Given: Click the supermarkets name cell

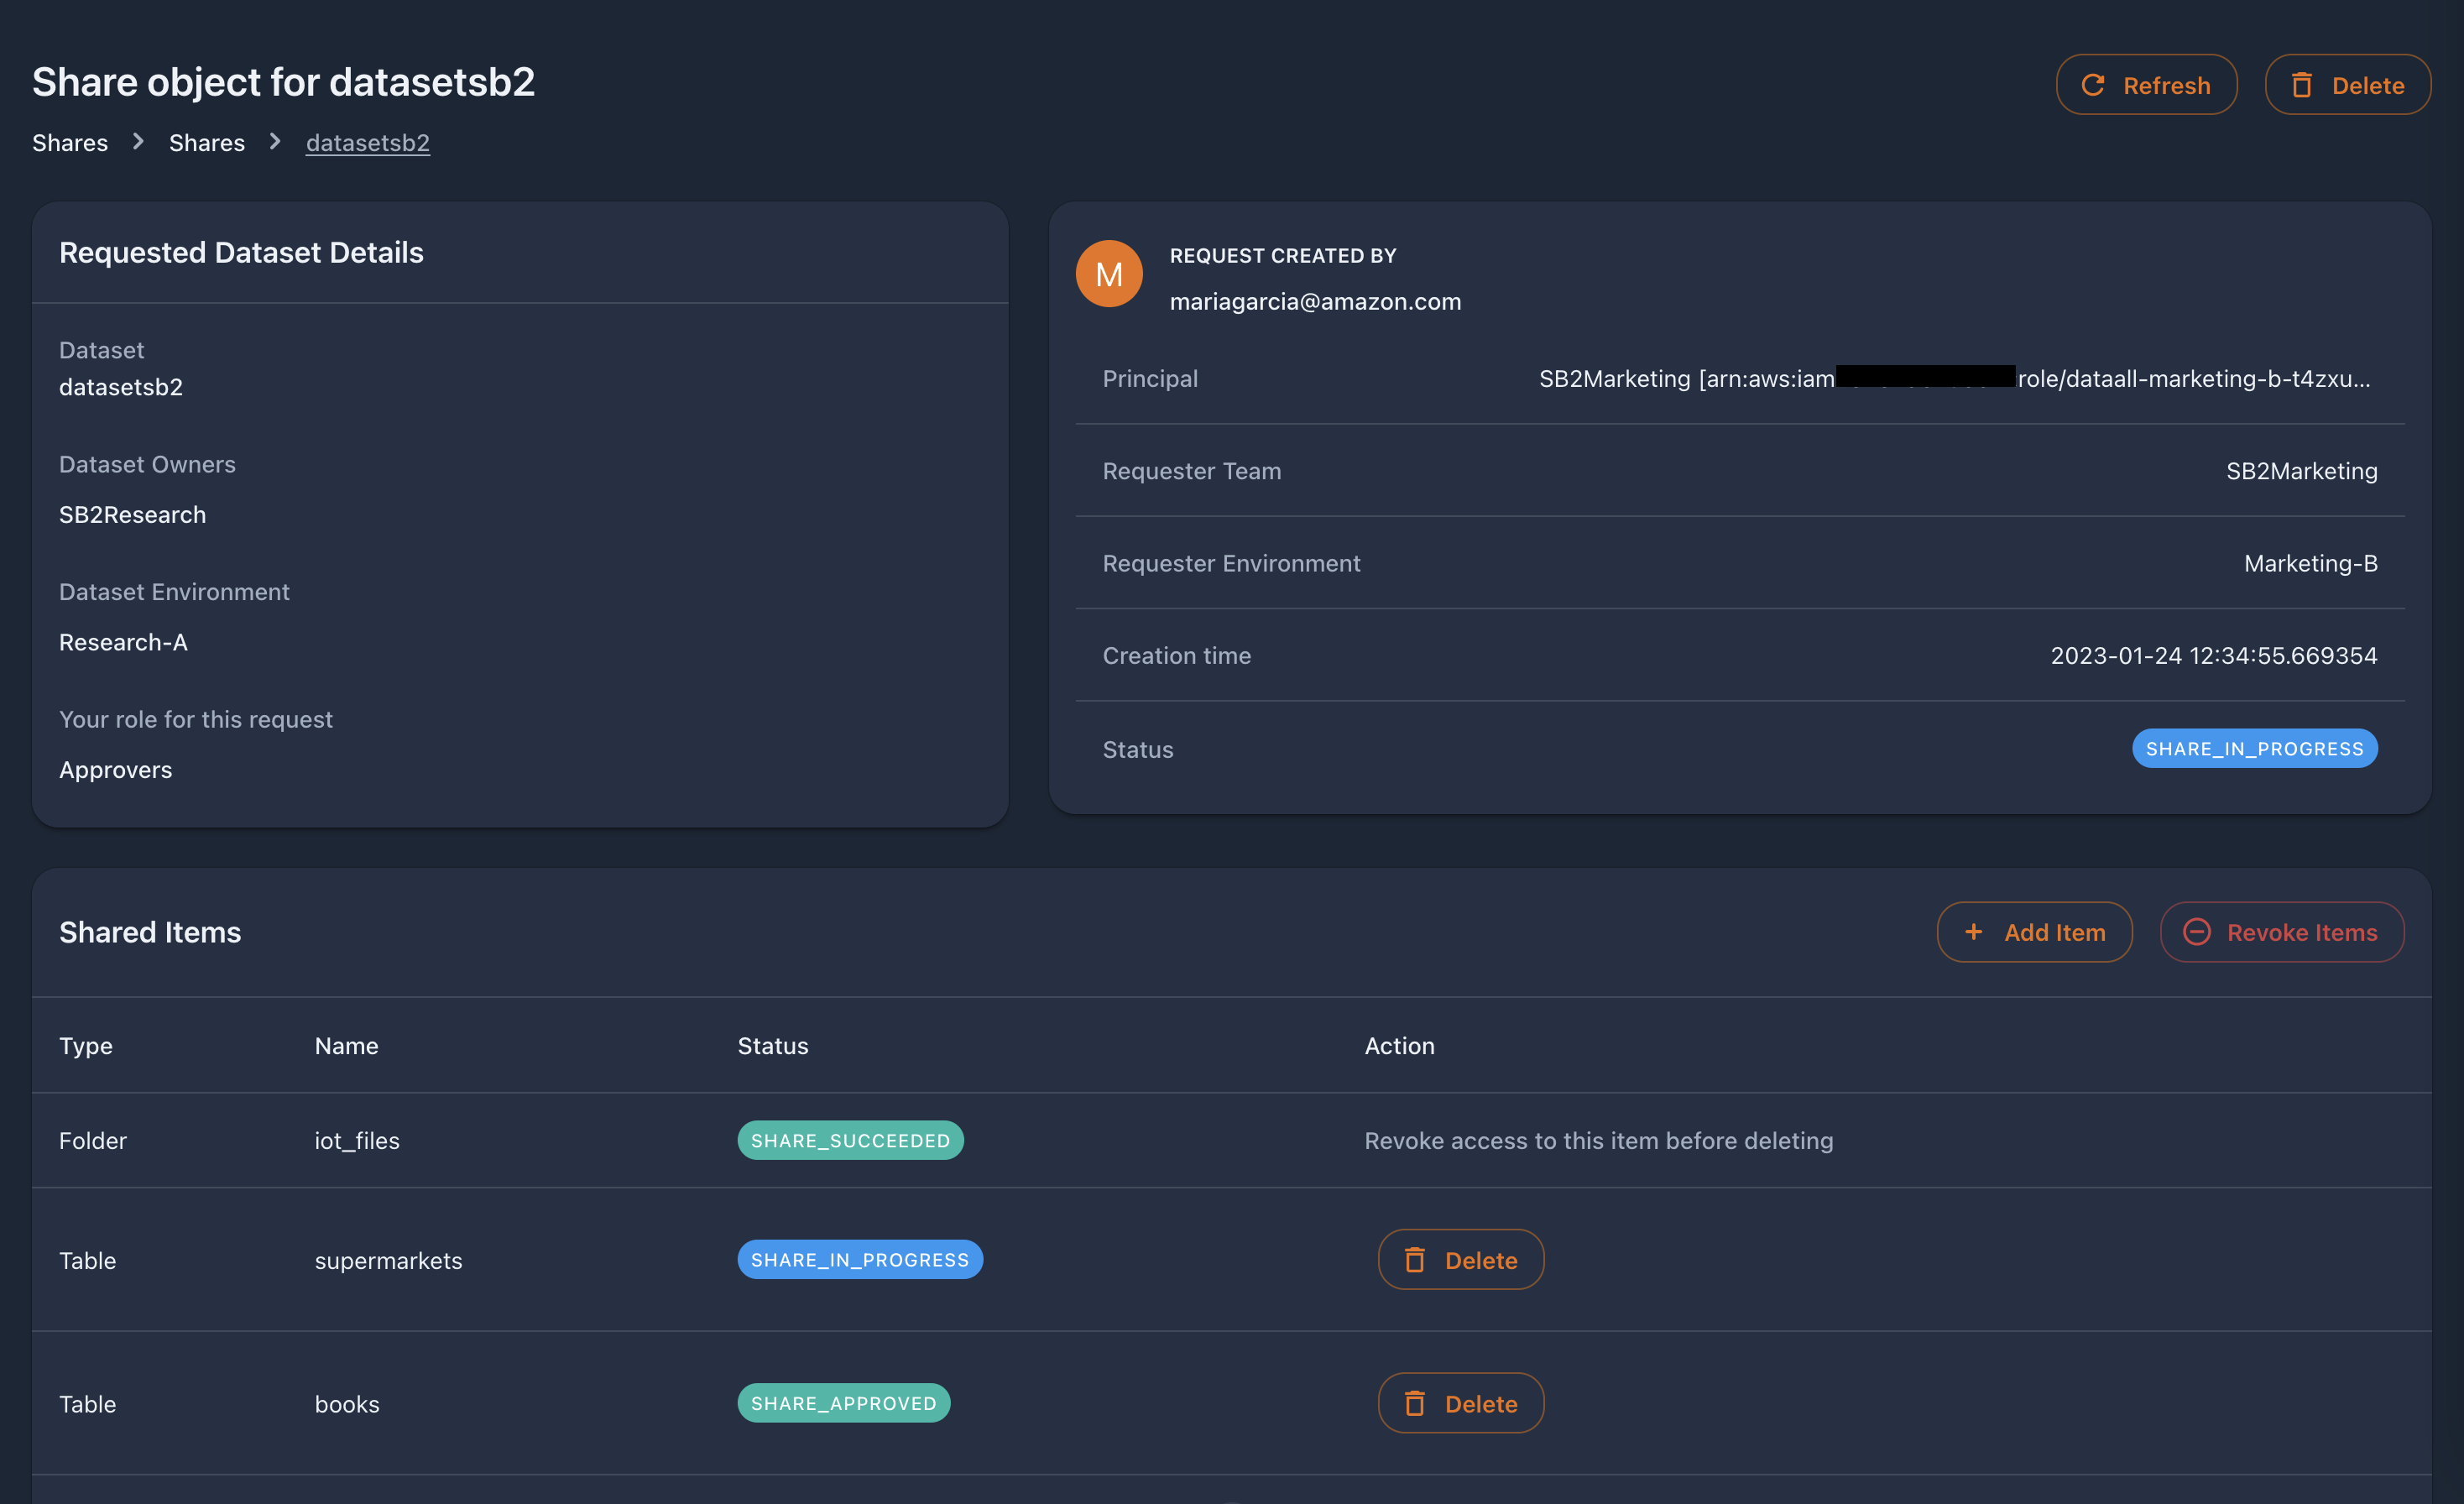Looking at the screenshot, I should [x=389, y=1261].
